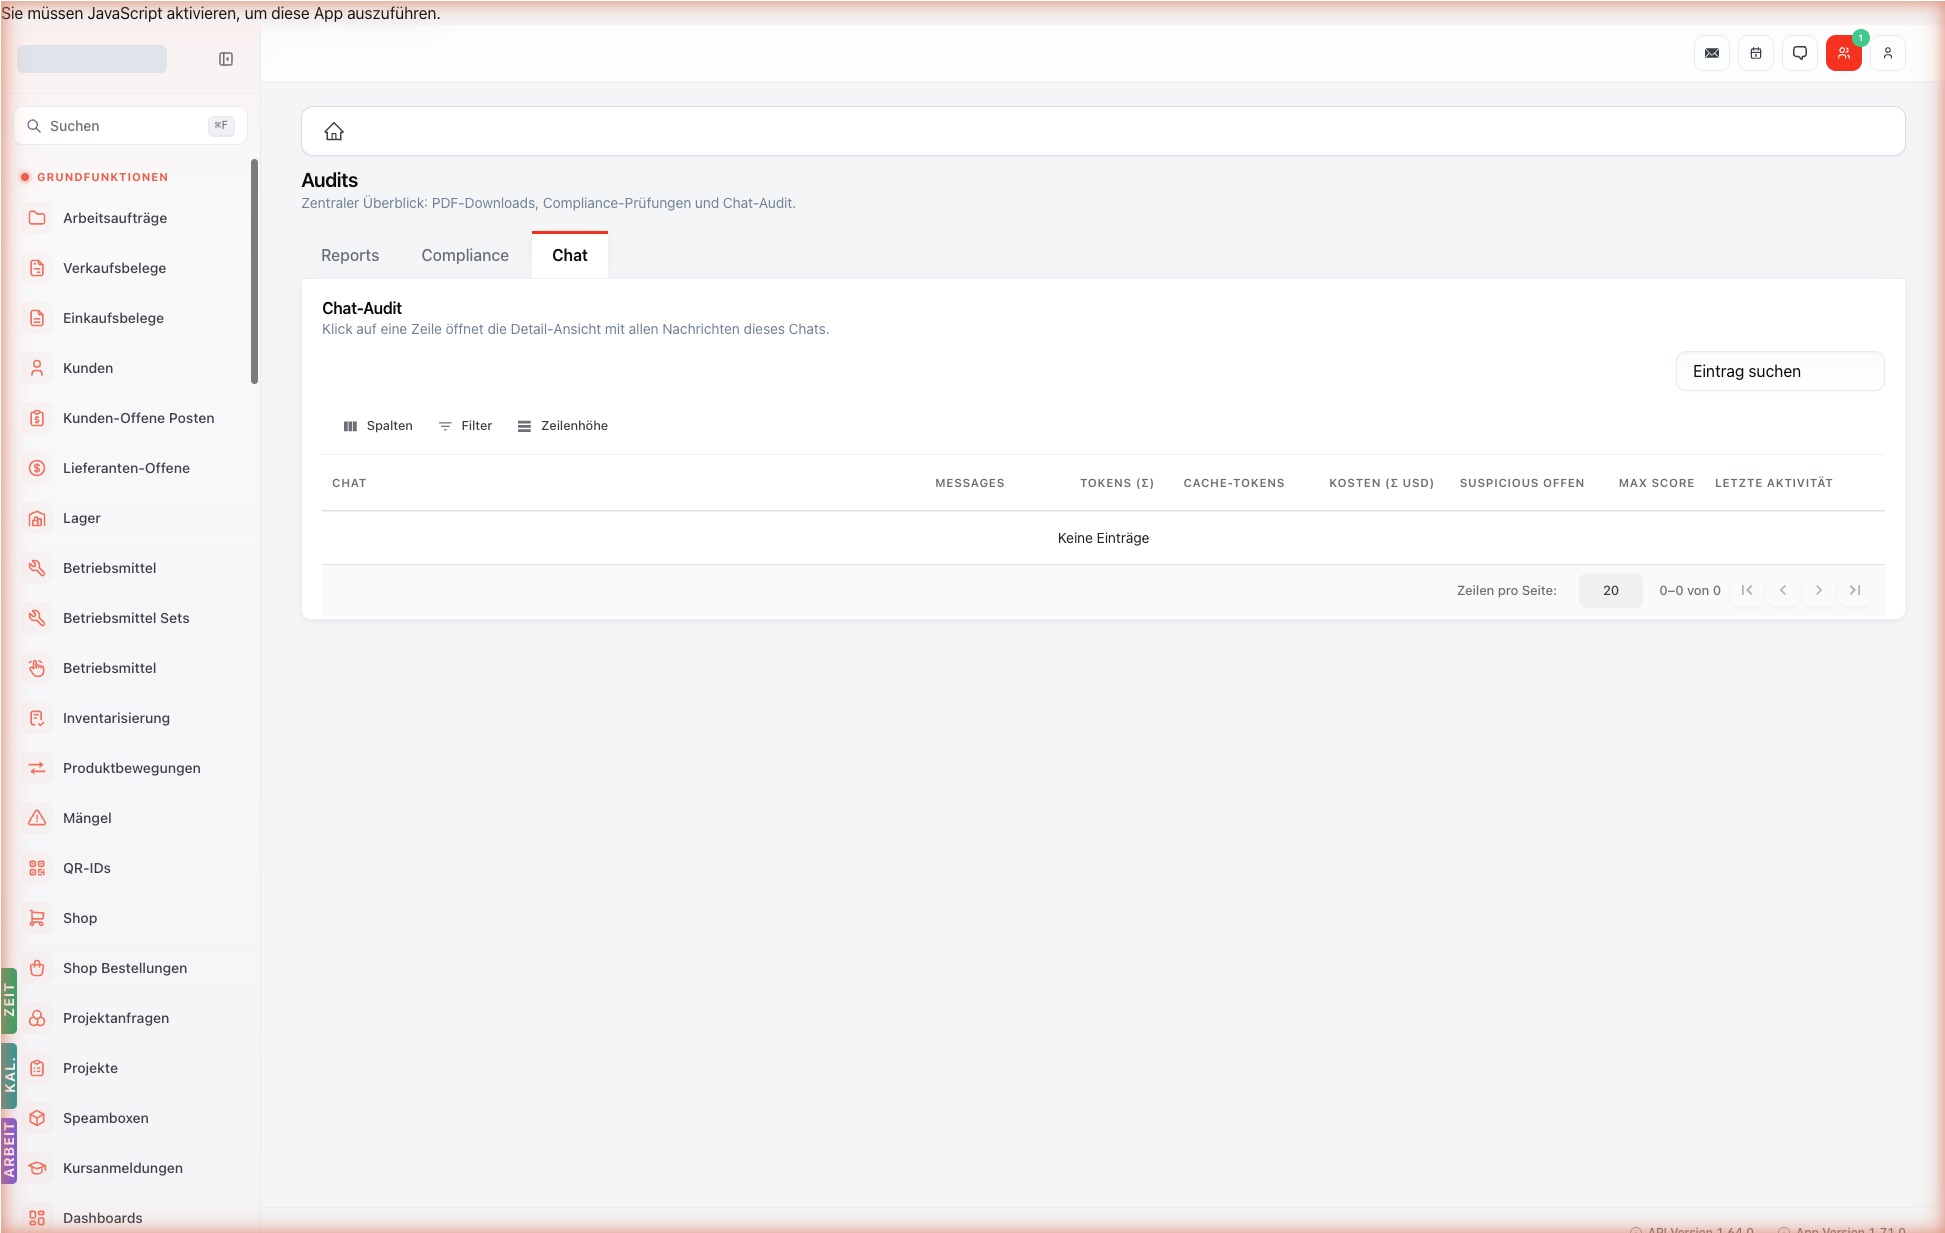Sort by KOSTEN (Σ USD) column header
1945x1233 pixels.
click(1381, 483)
